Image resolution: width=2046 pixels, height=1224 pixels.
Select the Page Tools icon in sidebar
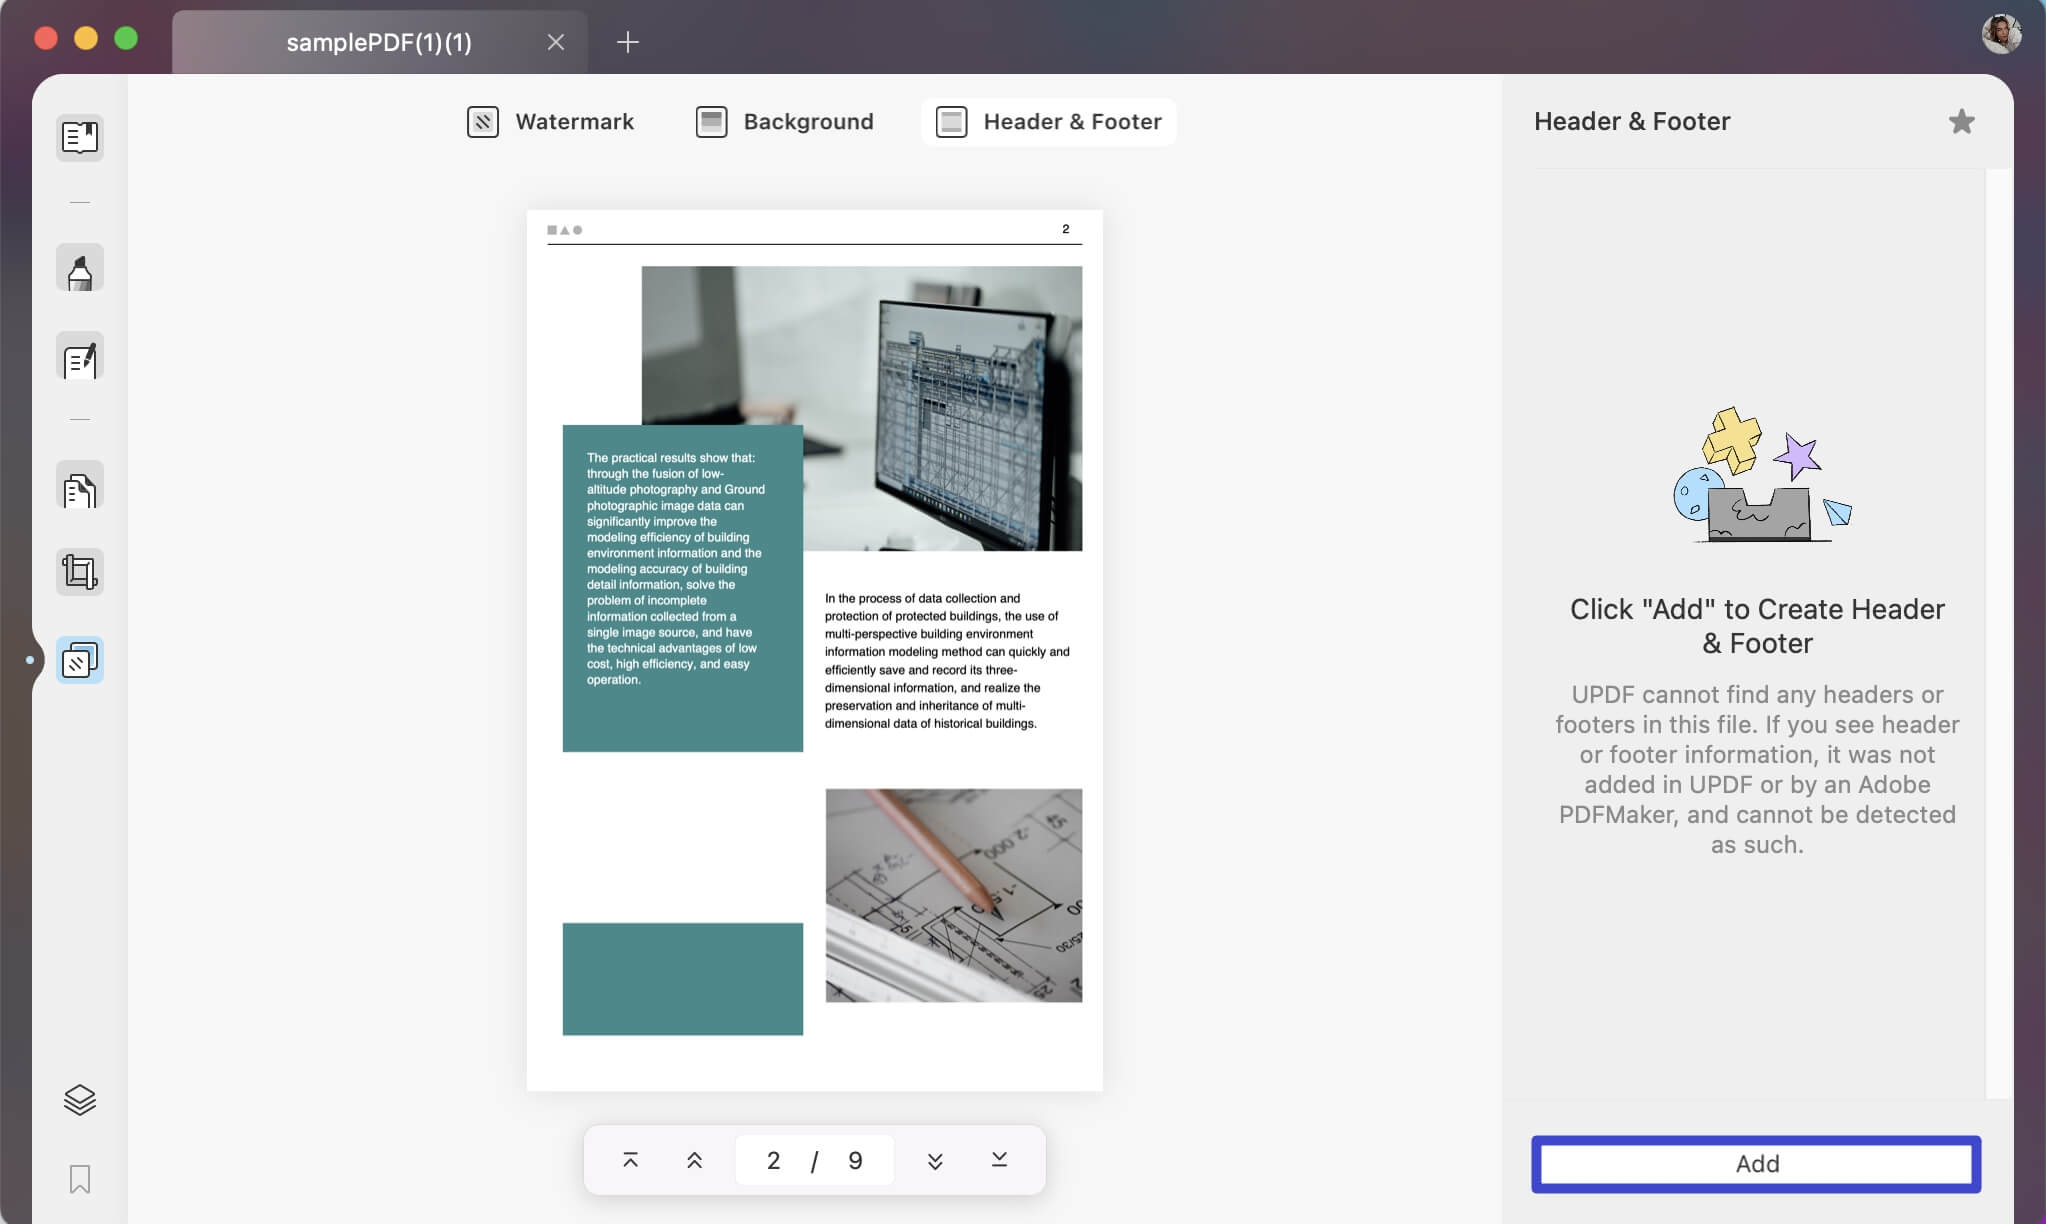click(x=80, y=659)
